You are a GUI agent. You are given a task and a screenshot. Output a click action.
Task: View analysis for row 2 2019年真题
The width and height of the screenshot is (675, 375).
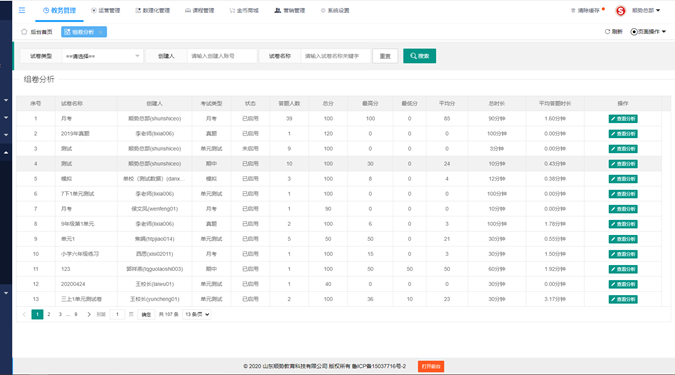coord(623,134)
